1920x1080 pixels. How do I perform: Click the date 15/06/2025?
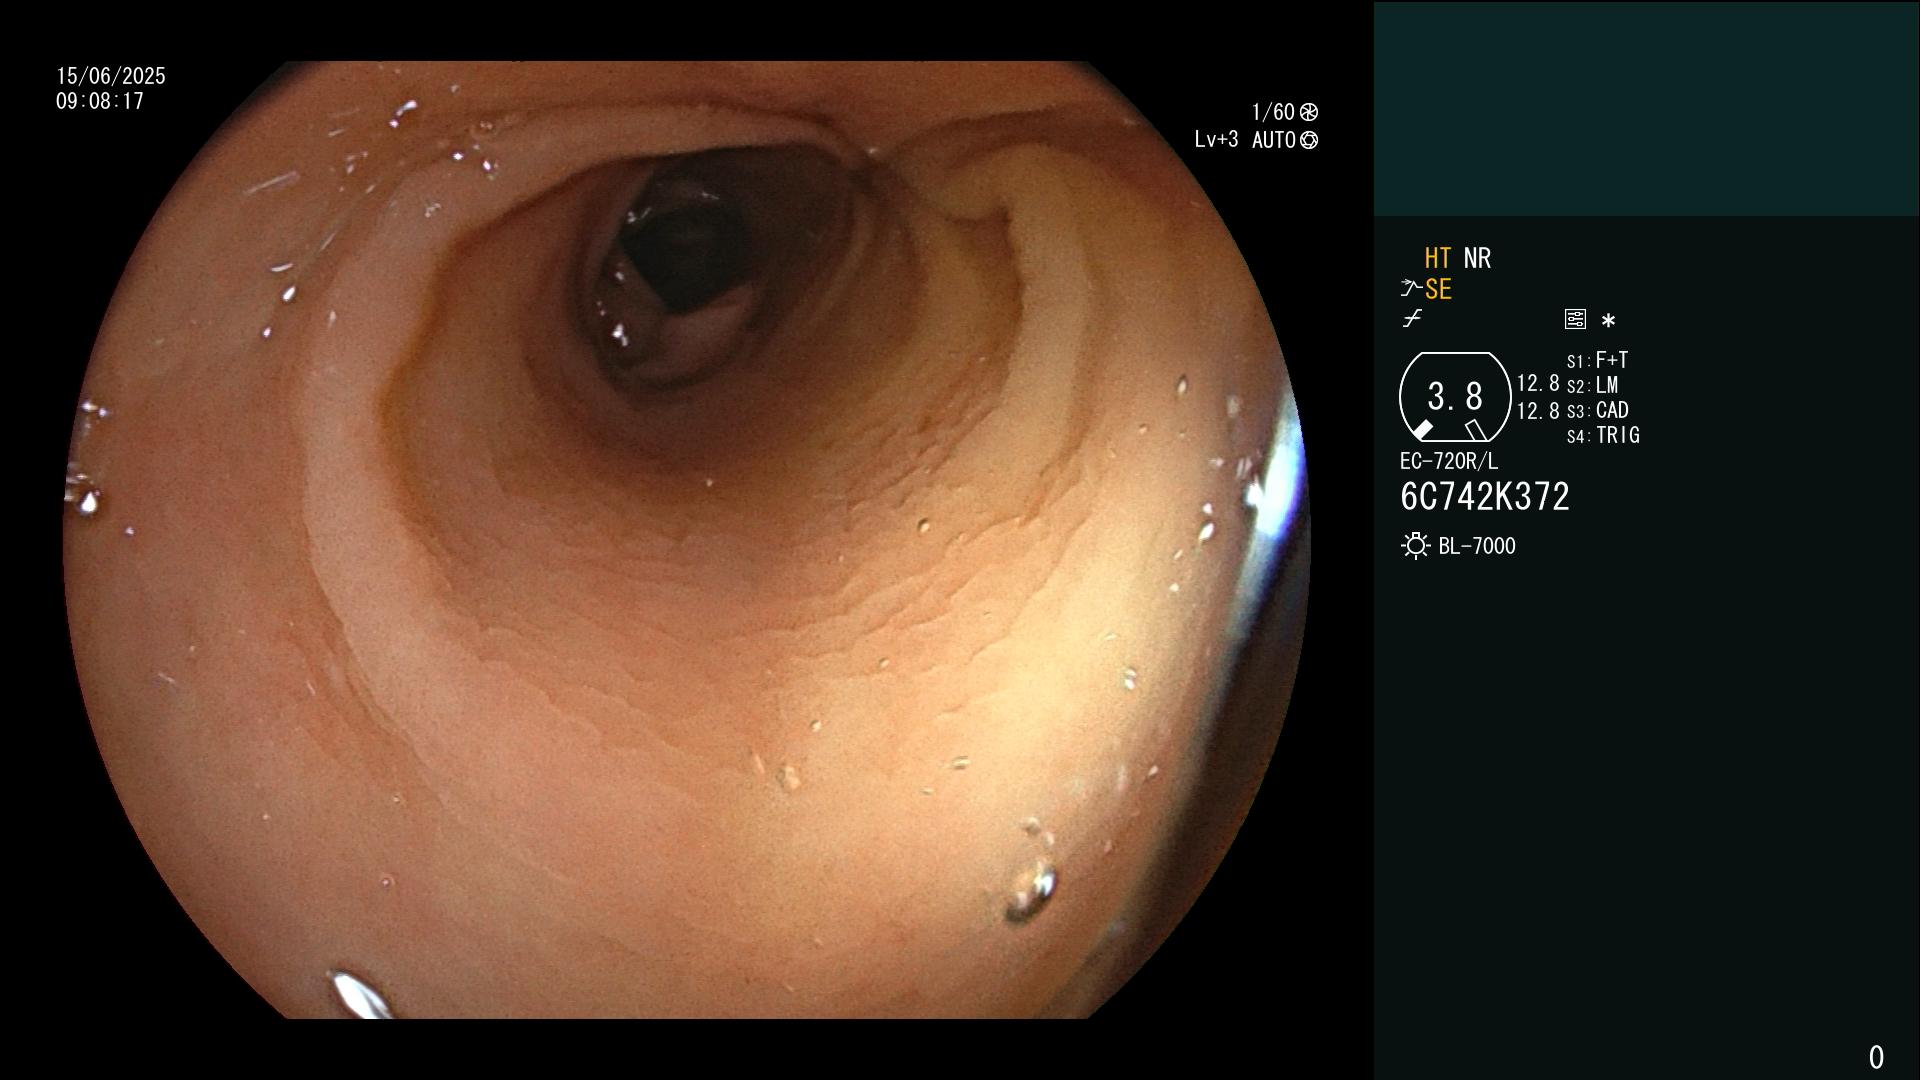click(x=111, y=76)
